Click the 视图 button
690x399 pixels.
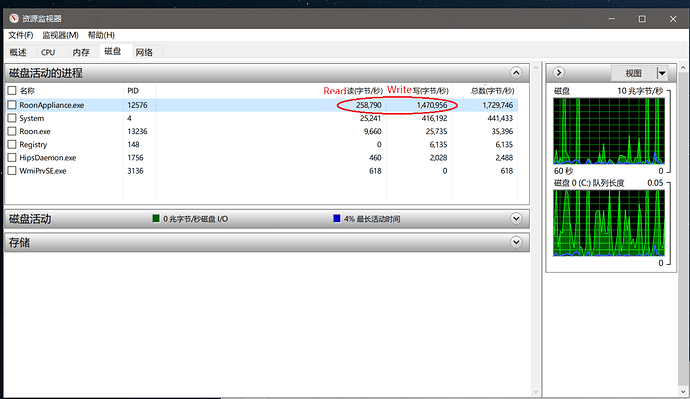coord(634,73)
